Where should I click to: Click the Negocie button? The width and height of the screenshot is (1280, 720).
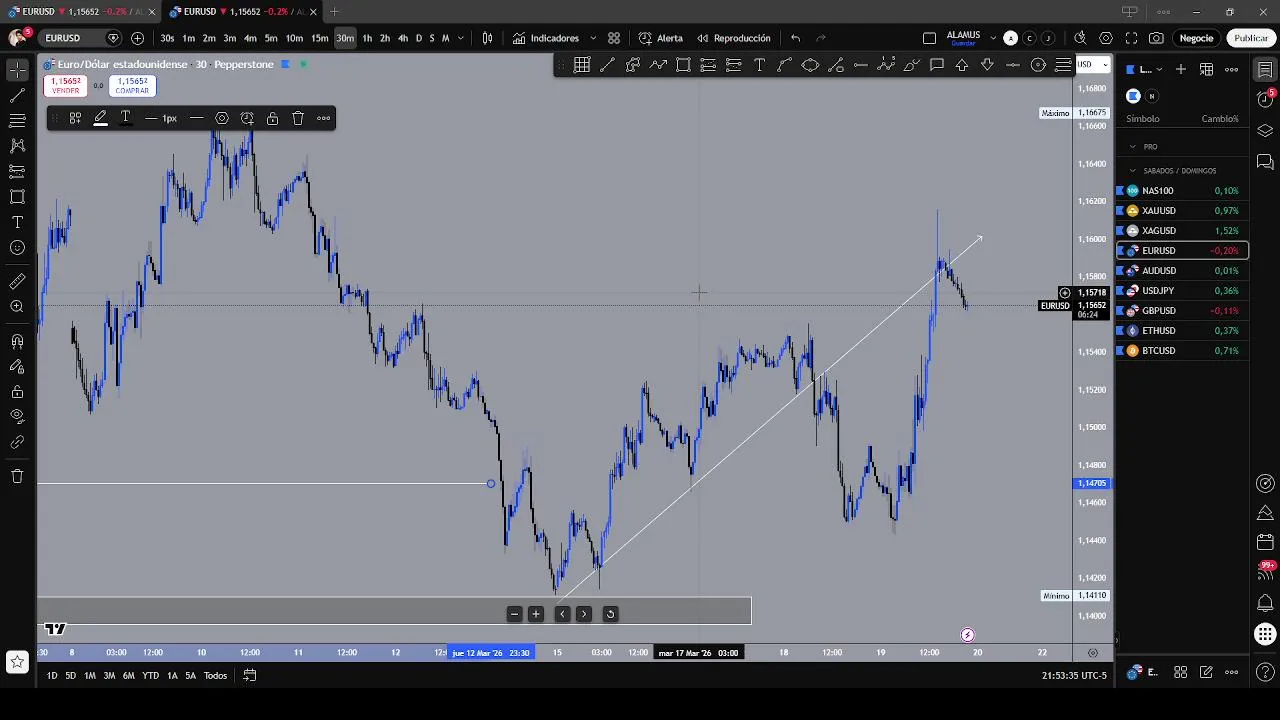point(1196,38)
